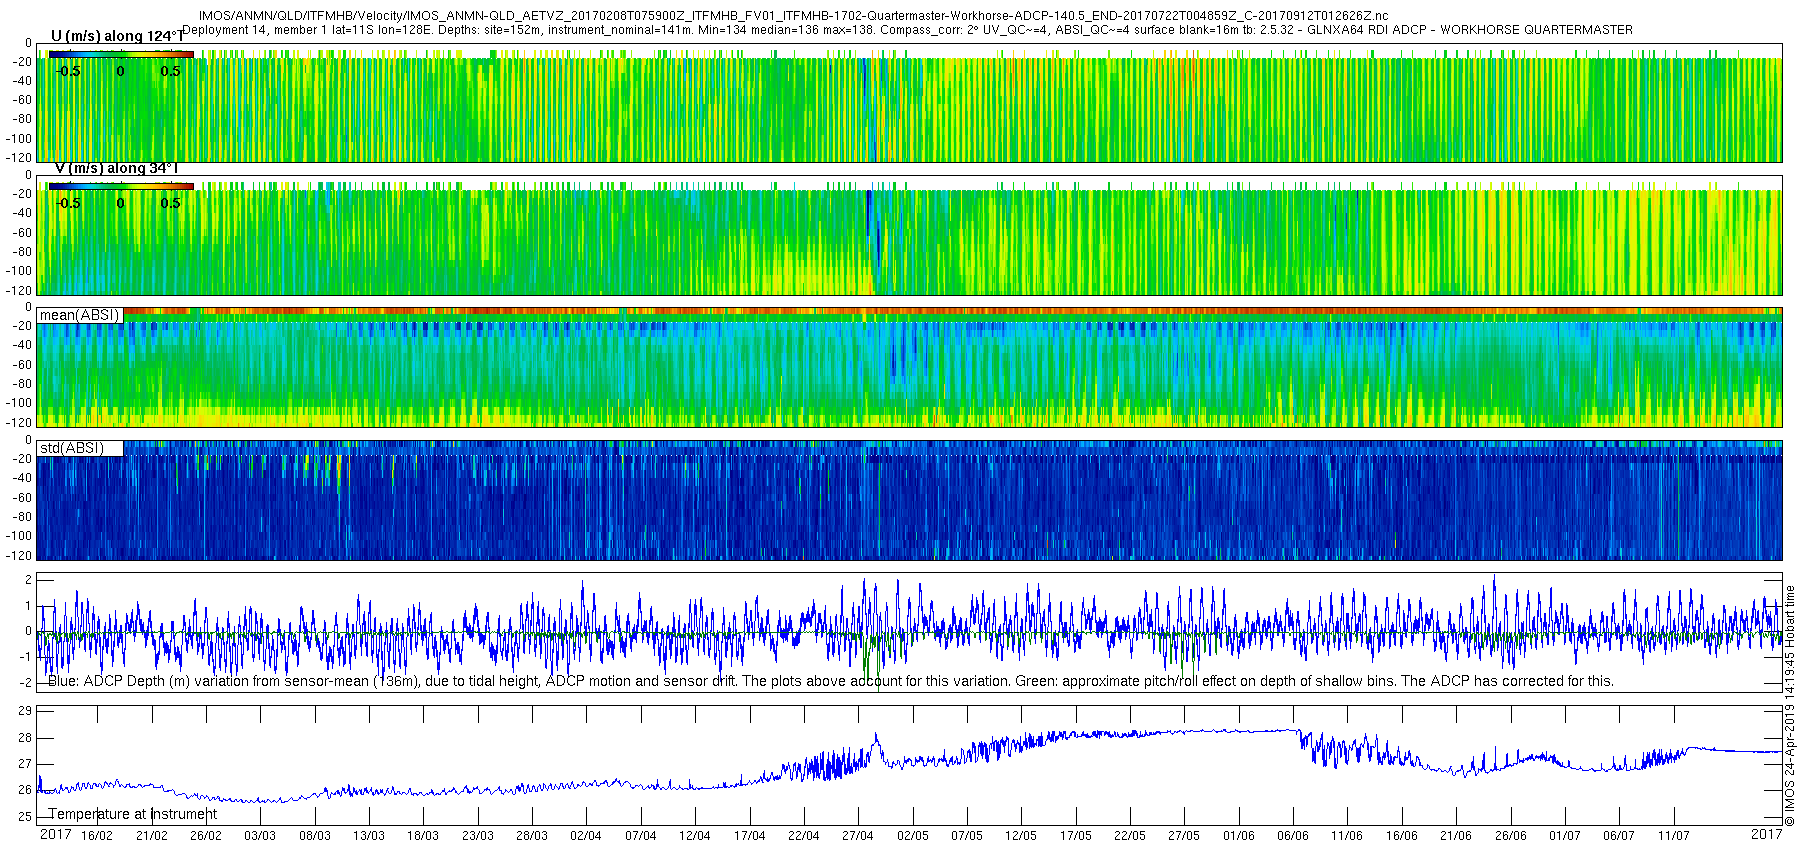
Task: Click the '23/03' date tick label
Action: coord(478,836)
